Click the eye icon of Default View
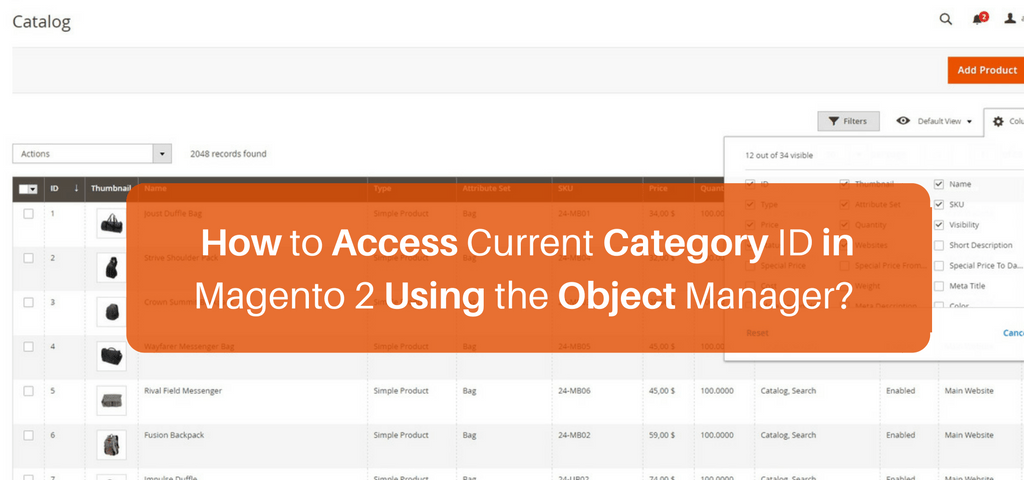This screenshot has height=480, width=1024. tap(903, 121)
